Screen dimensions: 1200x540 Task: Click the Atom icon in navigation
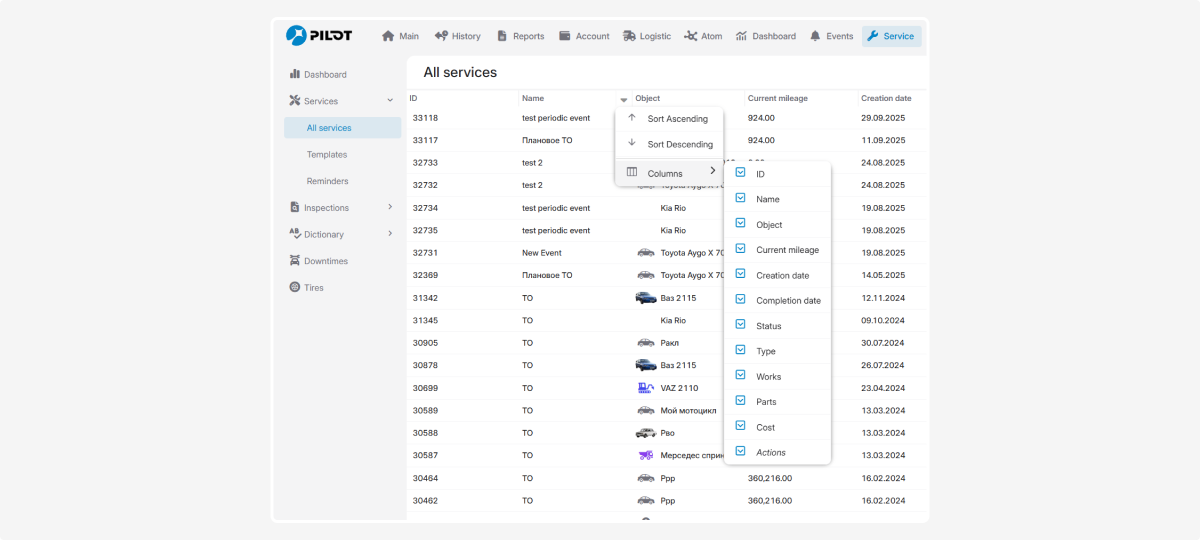coord(691,36)
